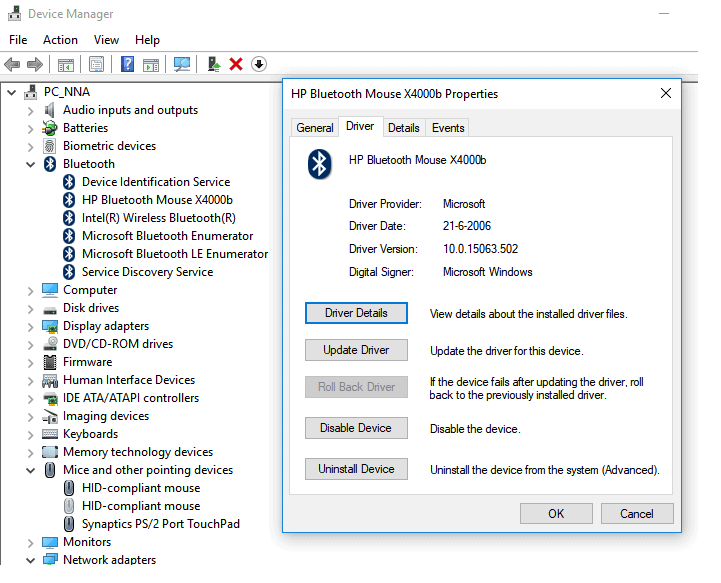Collapse the PC_NNA root node
Screen dimensions: 721x583
11,92
